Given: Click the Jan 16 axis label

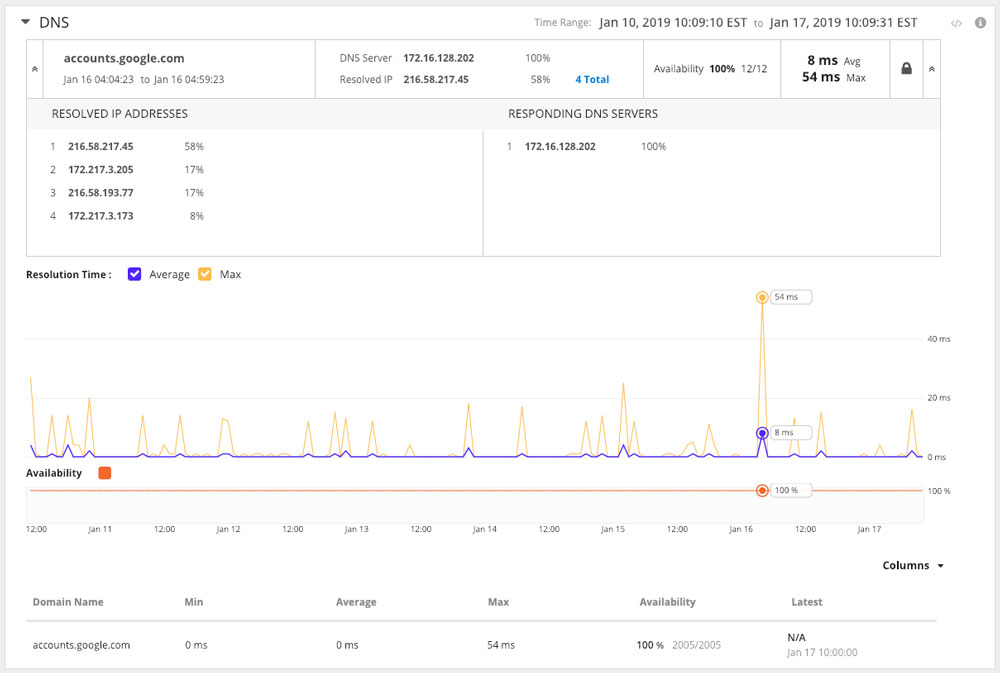Looking at the screenshot, I should pyautogui.click(x=741, y=529).
